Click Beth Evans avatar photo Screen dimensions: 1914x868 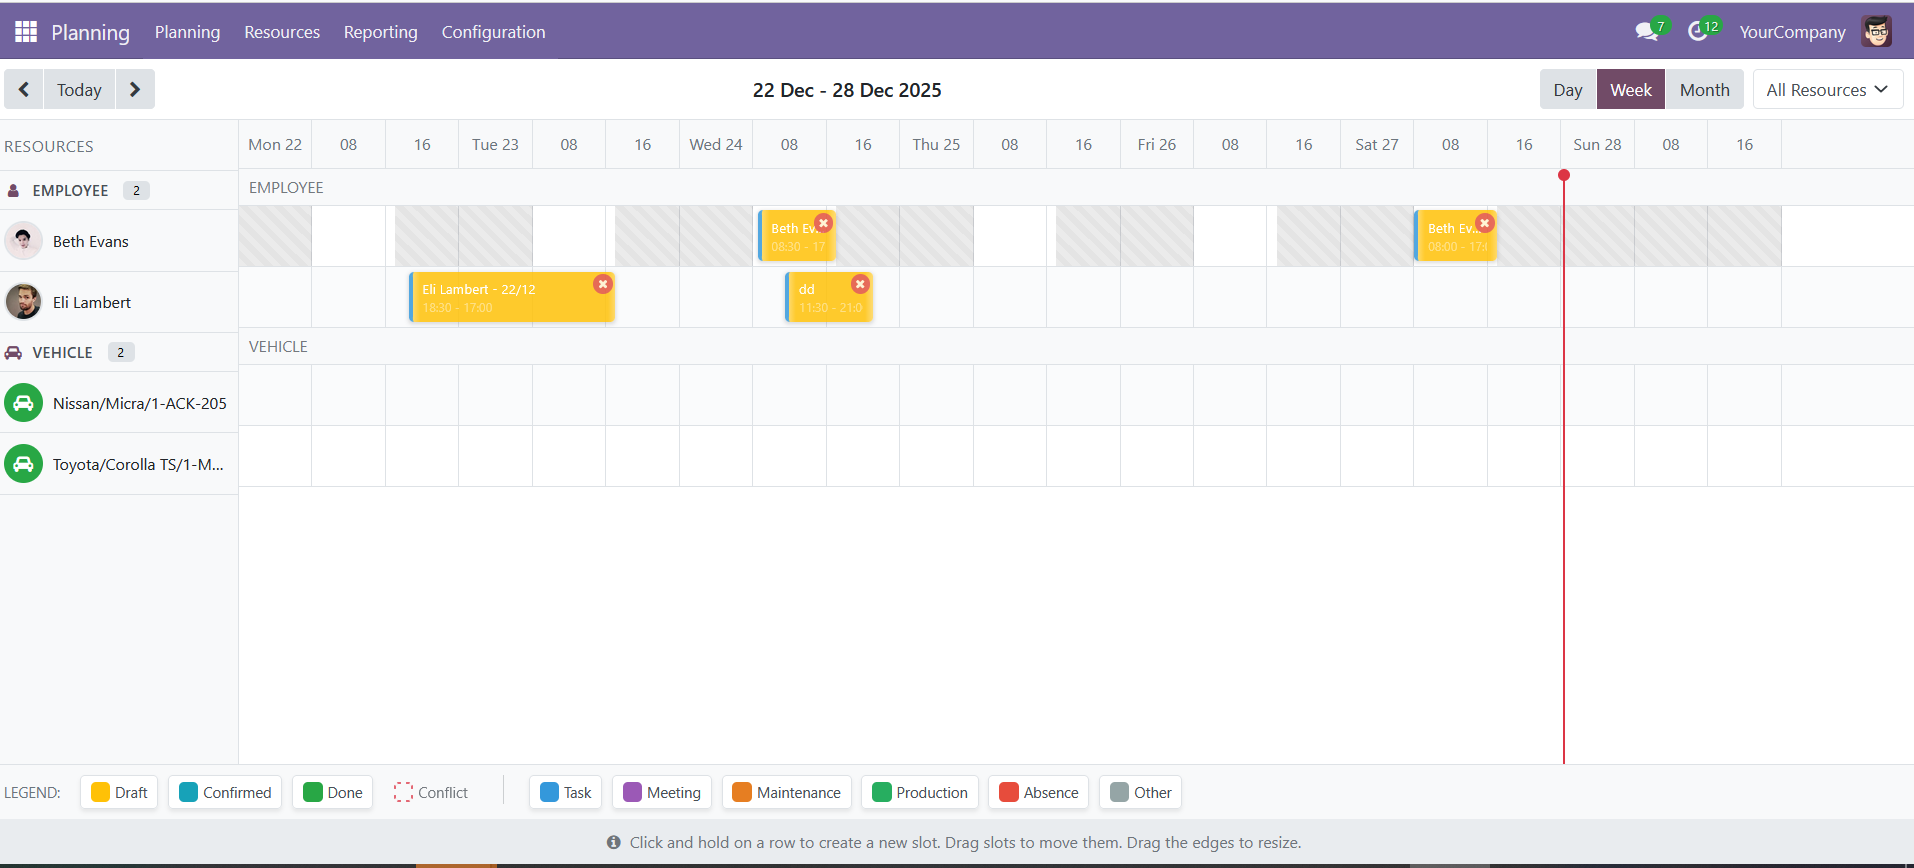[x=23, y=241]
